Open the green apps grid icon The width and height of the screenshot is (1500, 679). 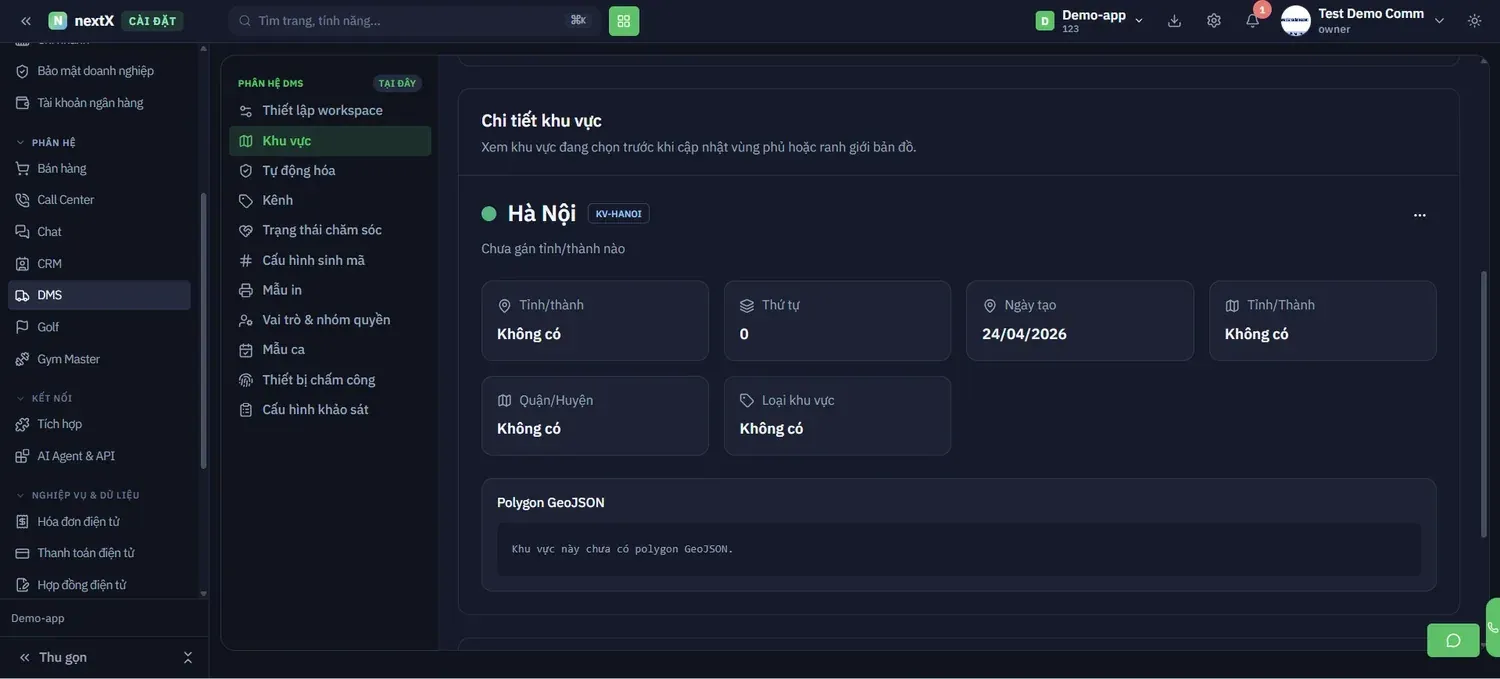click(624, 21)
